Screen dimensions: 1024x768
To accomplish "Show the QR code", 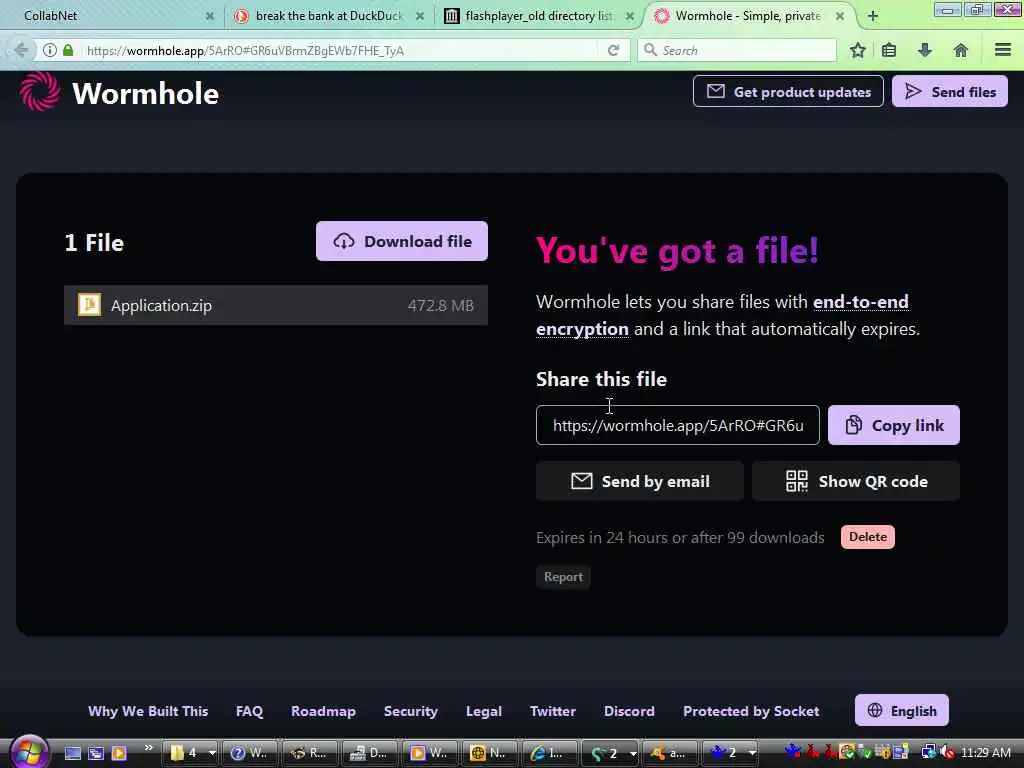I will pyautogui.click(x=856, y=481).
